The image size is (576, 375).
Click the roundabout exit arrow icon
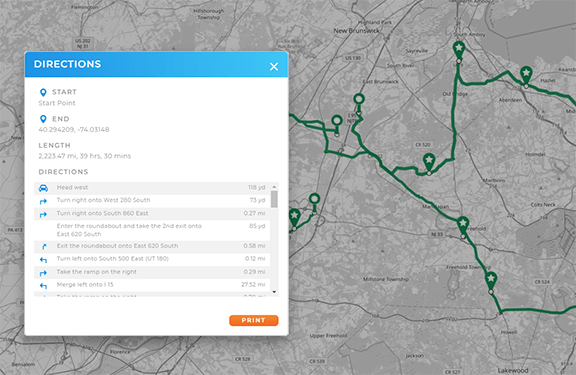(44, 247)
